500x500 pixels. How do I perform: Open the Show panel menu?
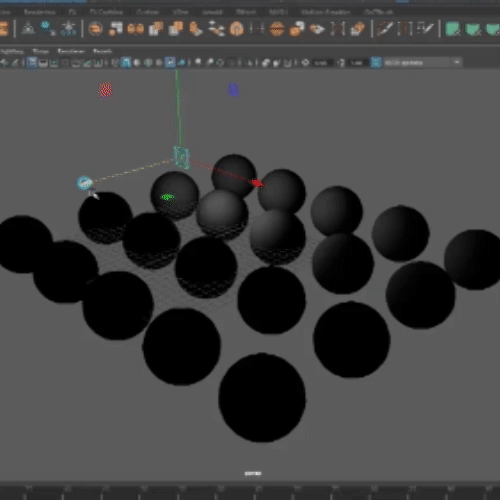tap(41, 51)
